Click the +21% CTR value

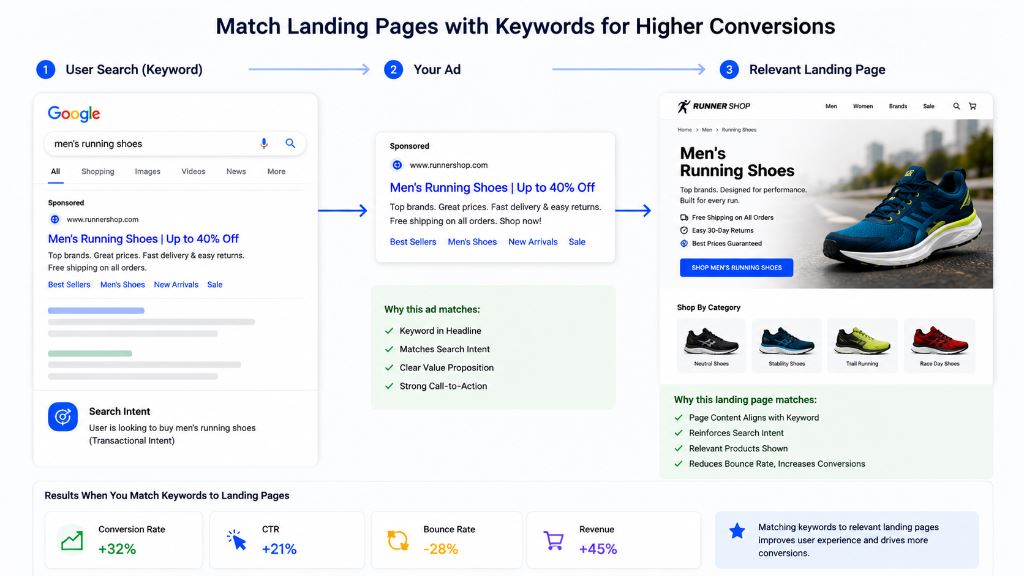click(279, 549)
